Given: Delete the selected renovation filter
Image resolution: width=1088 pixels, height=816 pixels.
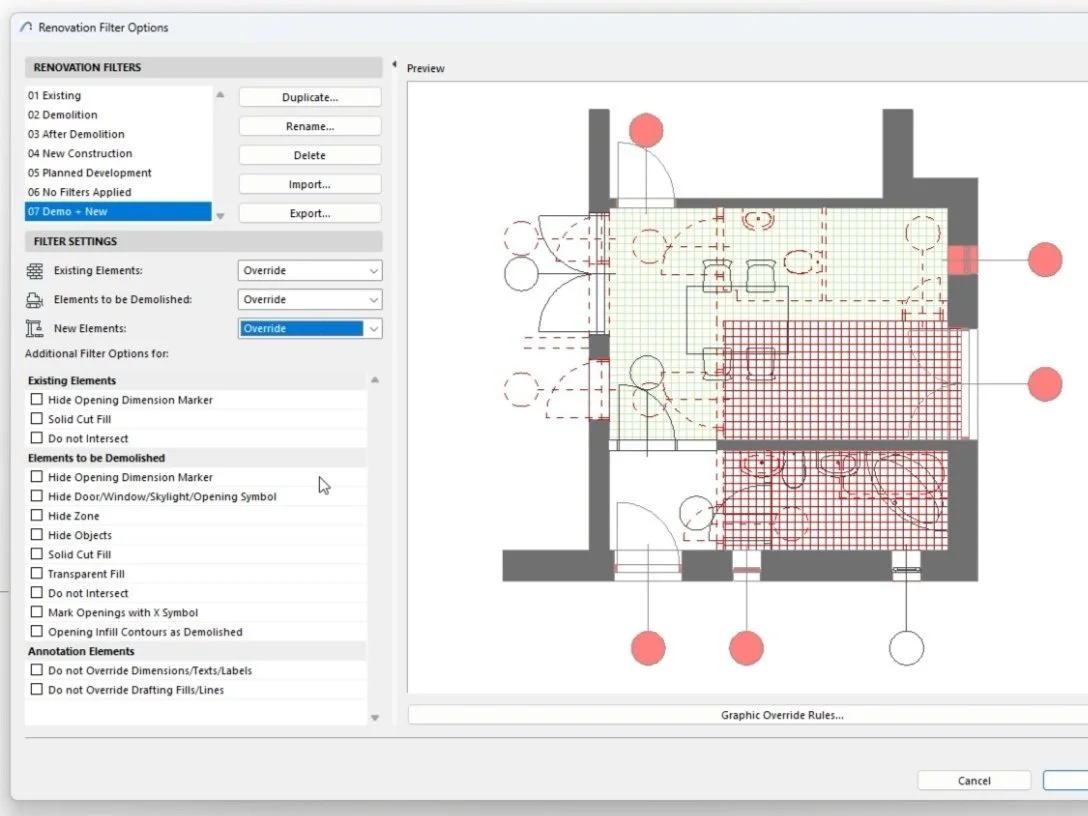Looking at the screenshot, I should [310, 155].
